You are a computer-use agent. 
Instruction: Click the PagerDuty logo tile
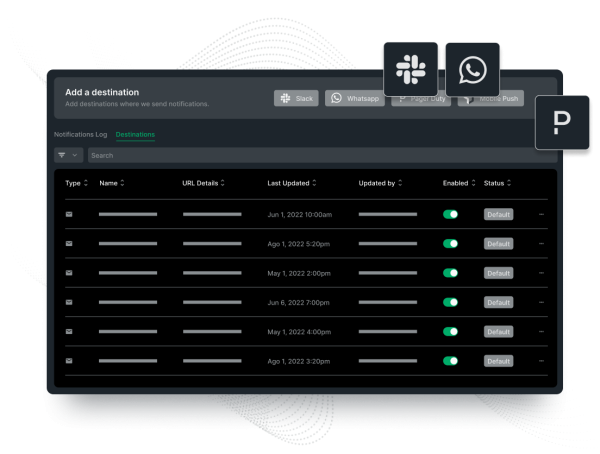point(562,123)
